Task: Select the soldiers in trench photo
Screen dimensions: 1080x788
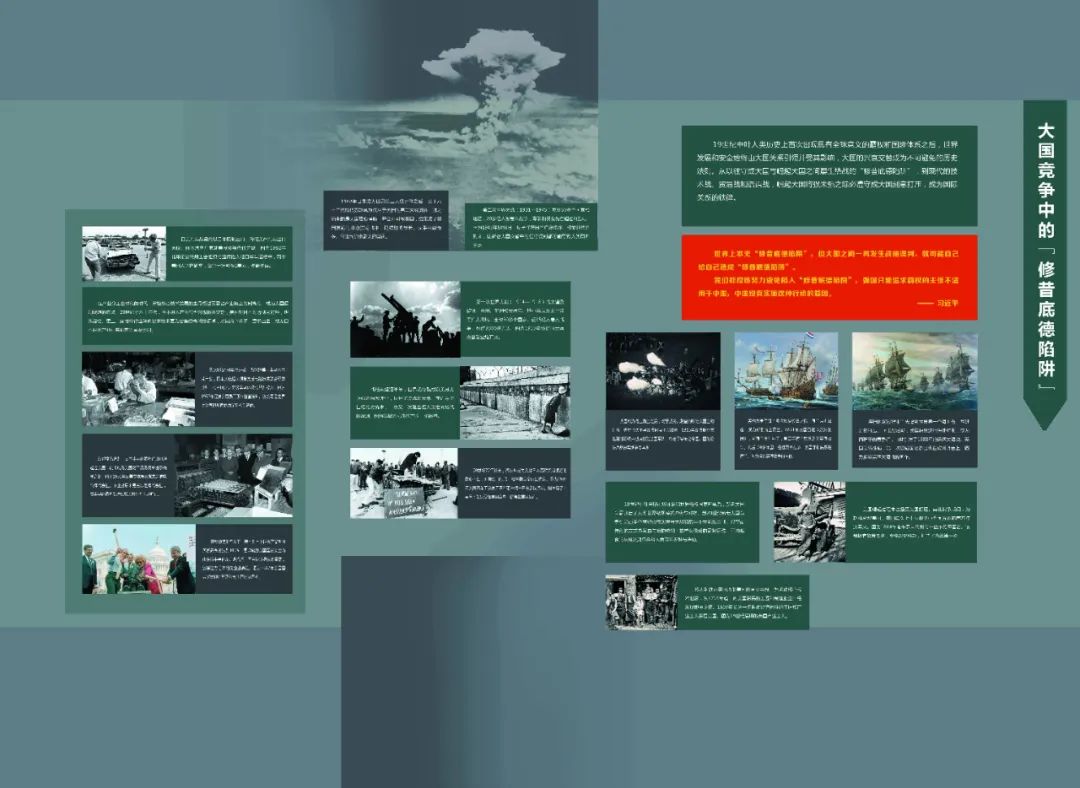Action: coord(809,522)
